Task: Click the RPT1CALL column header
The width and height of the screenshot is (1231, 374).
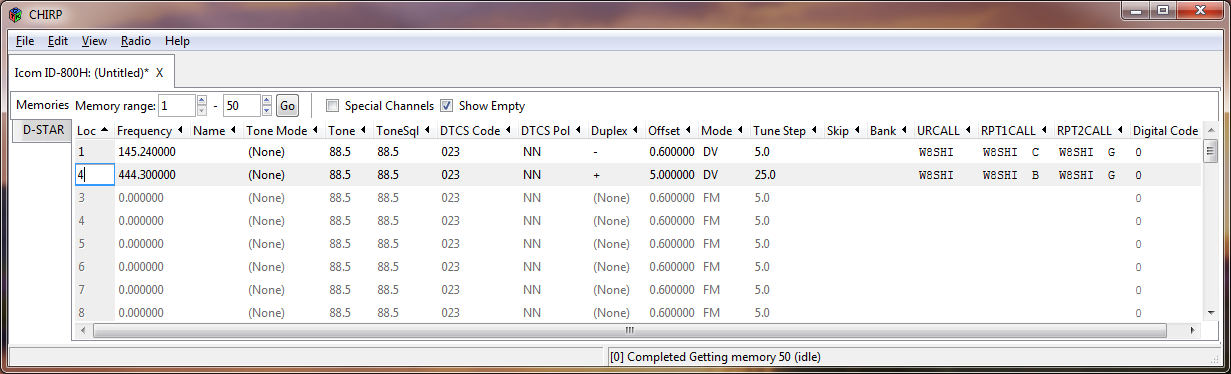Action: [1016, 131]
